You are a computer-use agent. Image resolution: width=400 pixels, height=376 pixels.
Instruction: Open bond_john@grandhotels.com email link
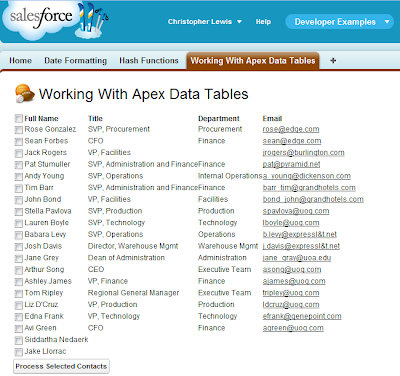pyautogui.click(x=313, y=199)
